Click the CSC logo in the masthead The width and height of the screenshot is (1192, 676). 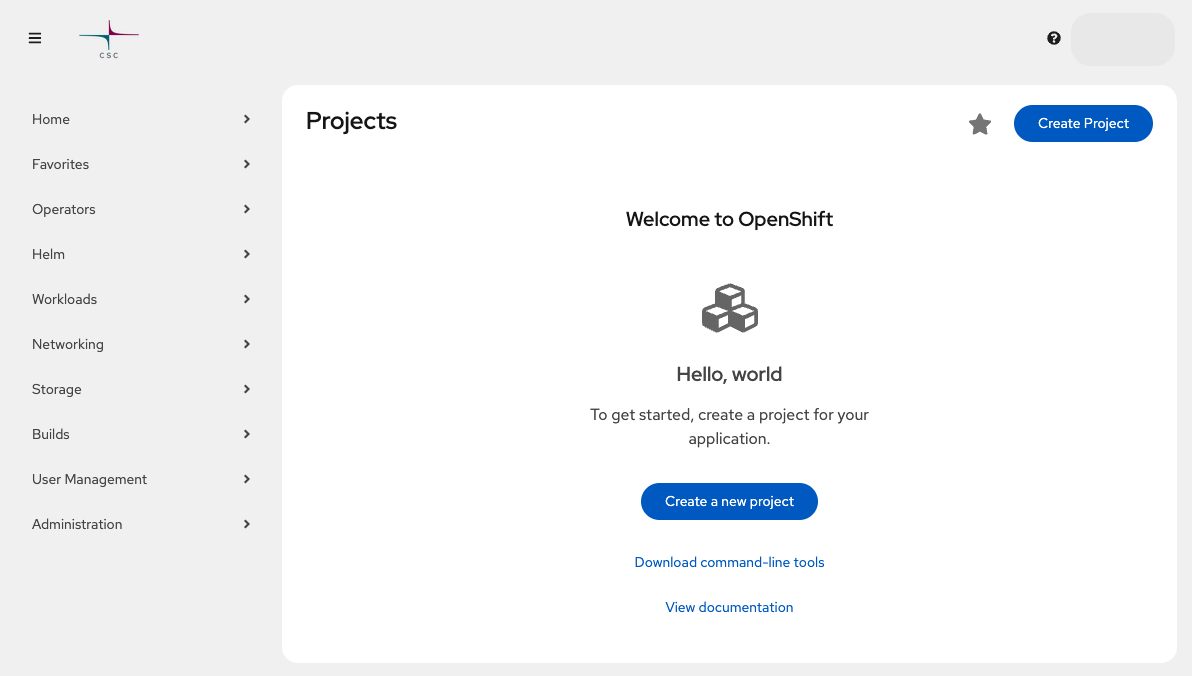[x=108, y=38]
